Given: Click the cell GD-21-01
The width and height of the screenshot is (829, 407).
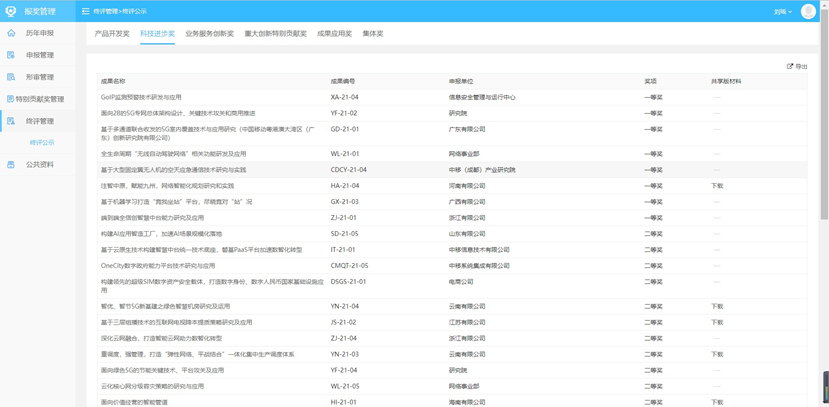Looking at the screenshot, I should pos(345,129).
